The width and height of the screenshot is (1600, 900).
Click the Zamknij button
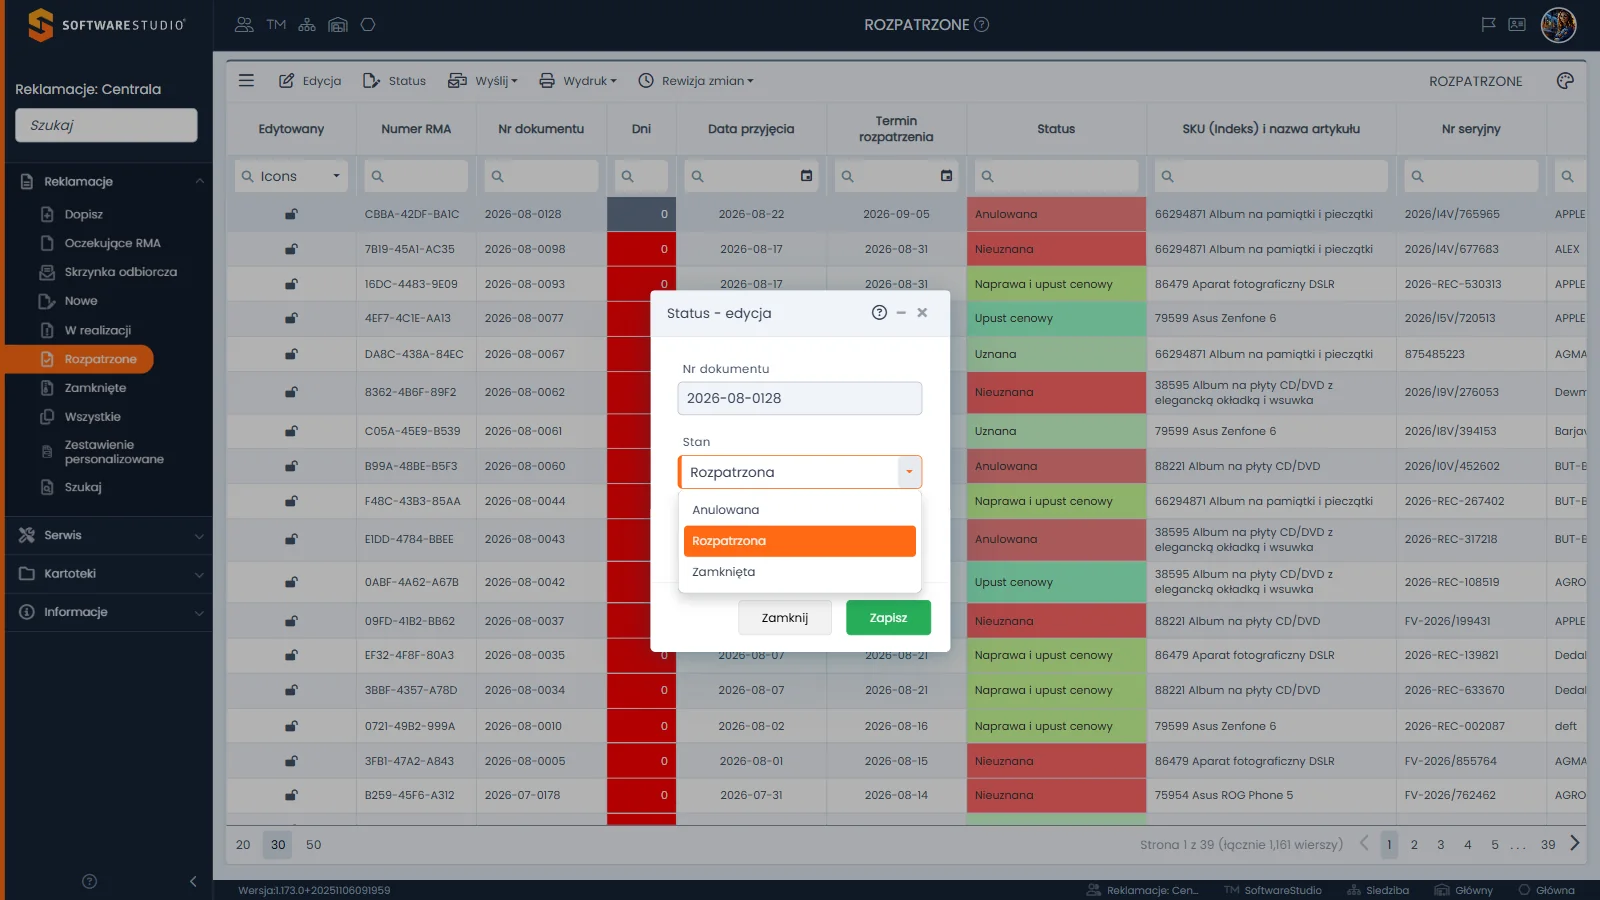[785, 618]
